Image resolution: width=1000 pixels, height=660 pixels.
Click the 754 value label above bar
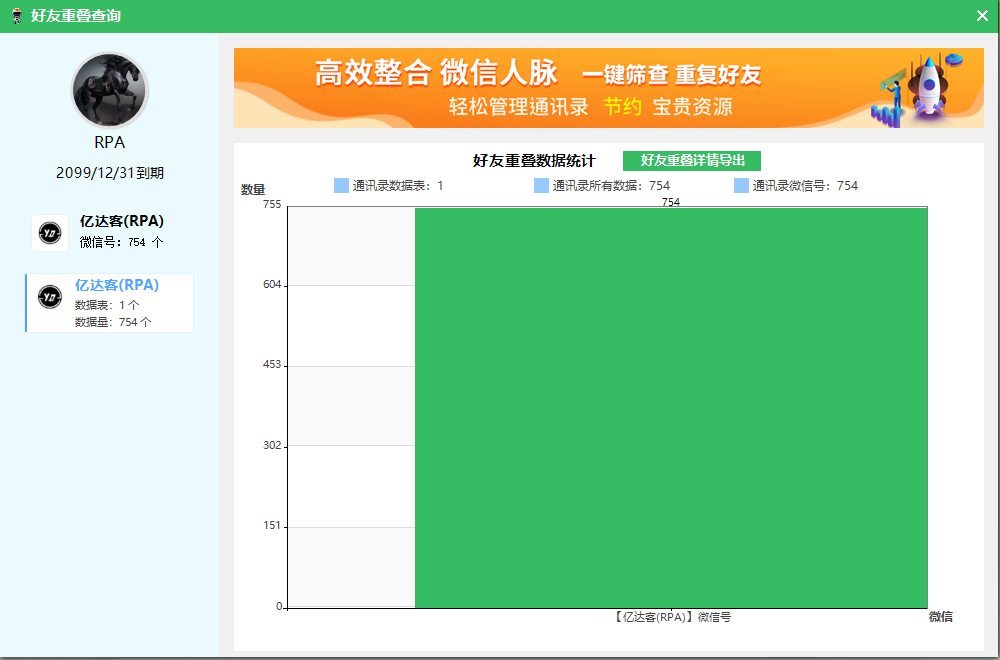(671, 202)
